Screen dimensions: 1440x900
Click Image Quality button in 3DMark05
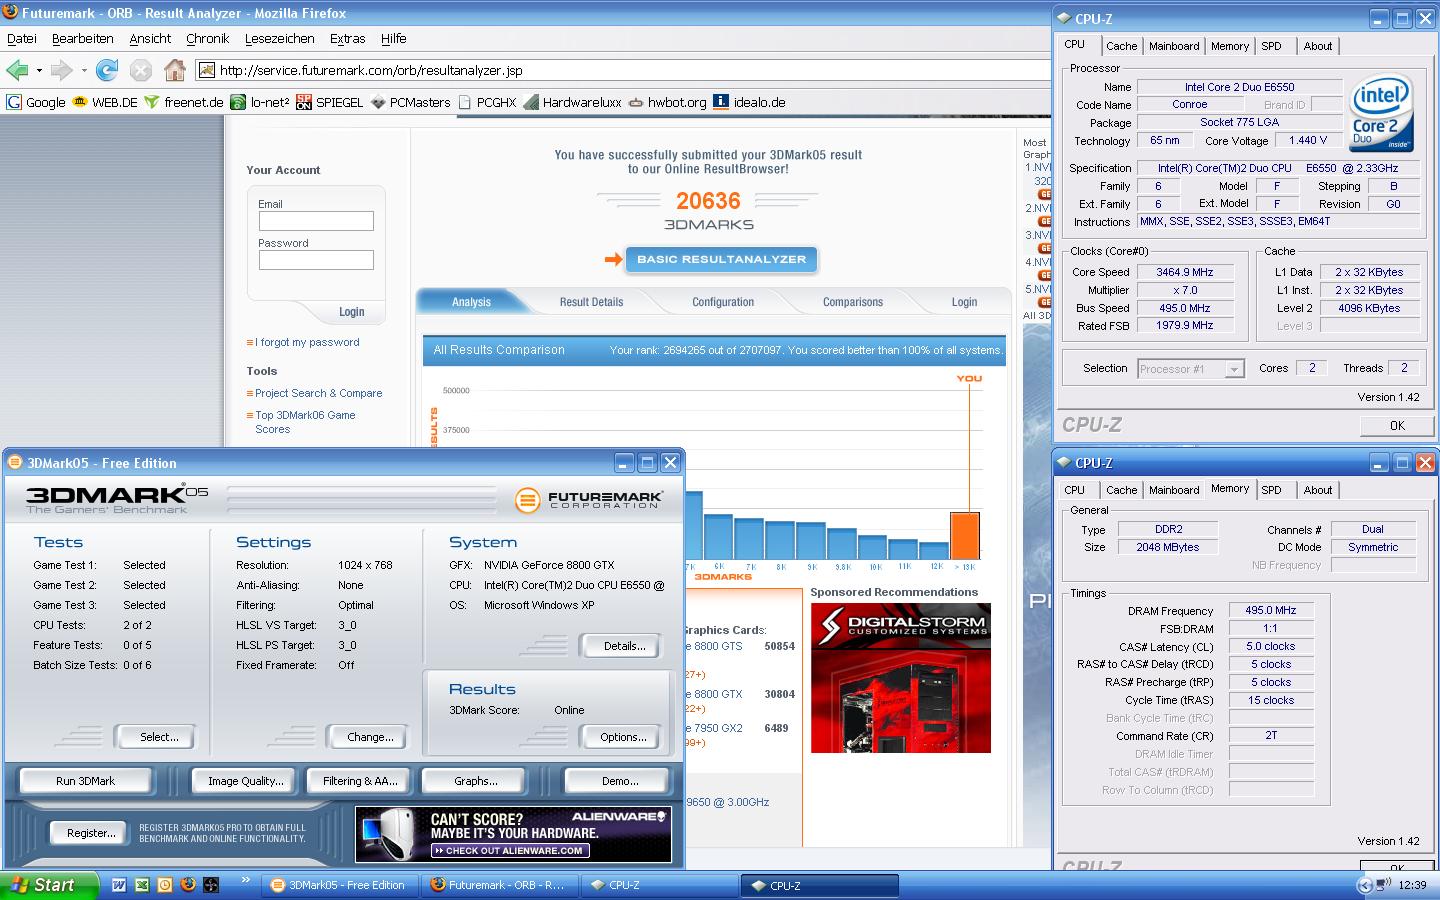pyautogui.click(x=245, y=781)
